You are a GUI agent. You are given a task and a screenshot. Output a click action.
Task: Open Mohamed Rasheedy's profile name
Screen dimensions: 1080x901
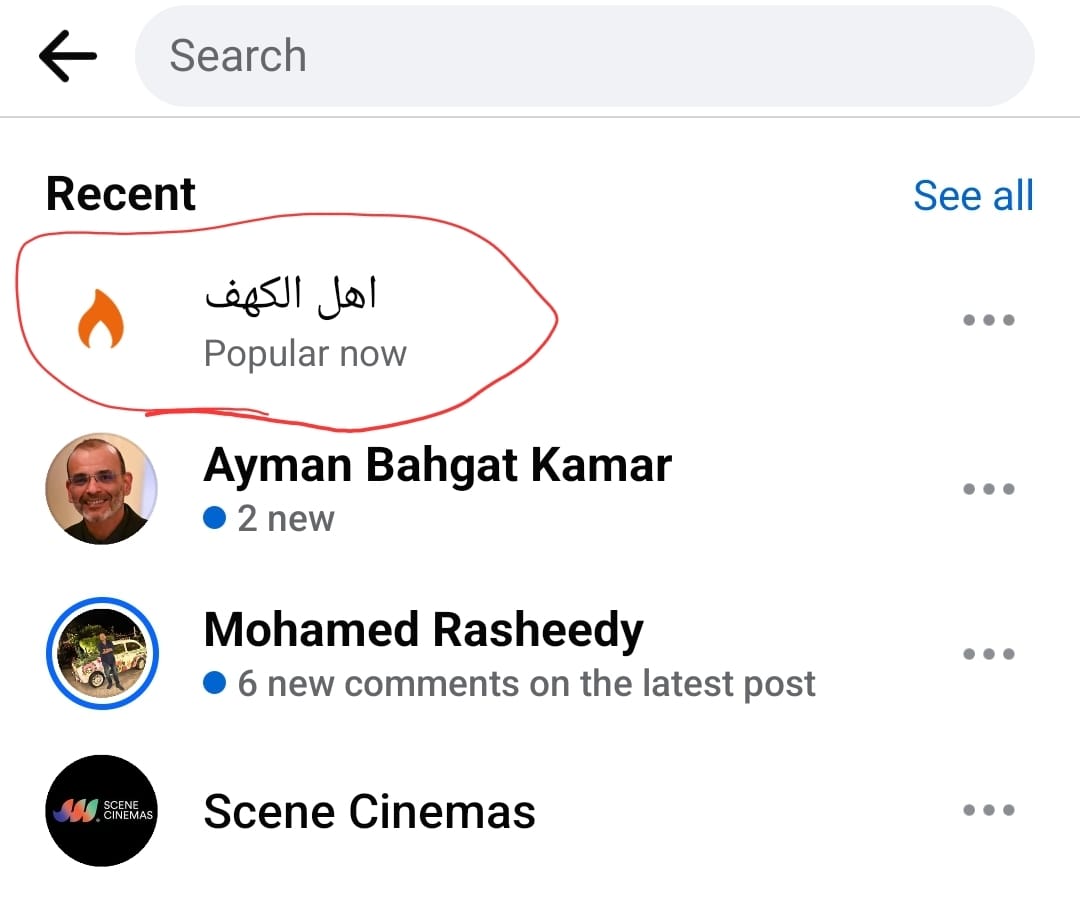(423, 630)
